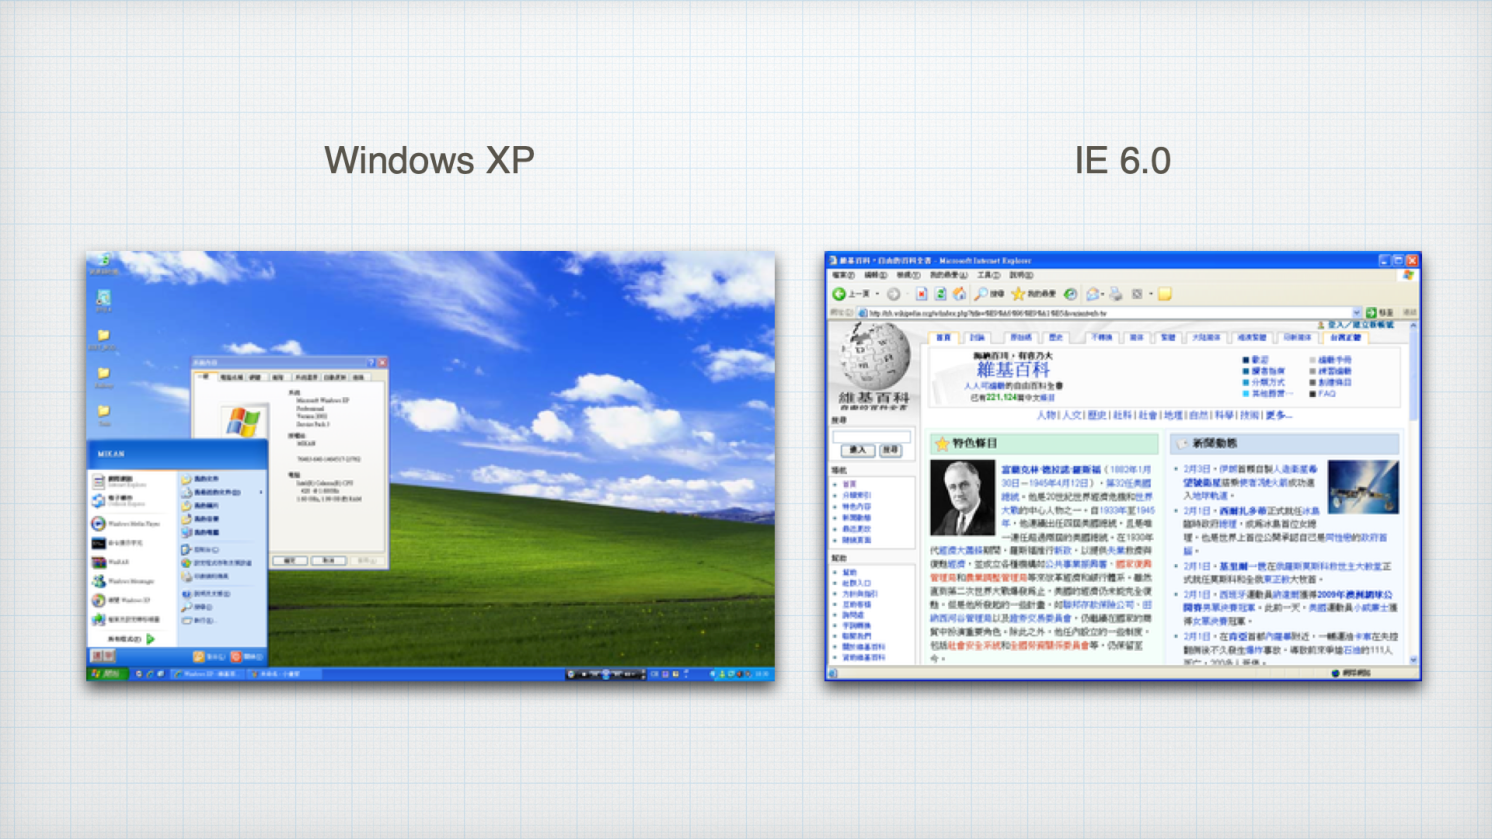Click Recycle Bin icon on XP desktop
The width and height of the screenshot is (1492, 839).
(104, 264)
